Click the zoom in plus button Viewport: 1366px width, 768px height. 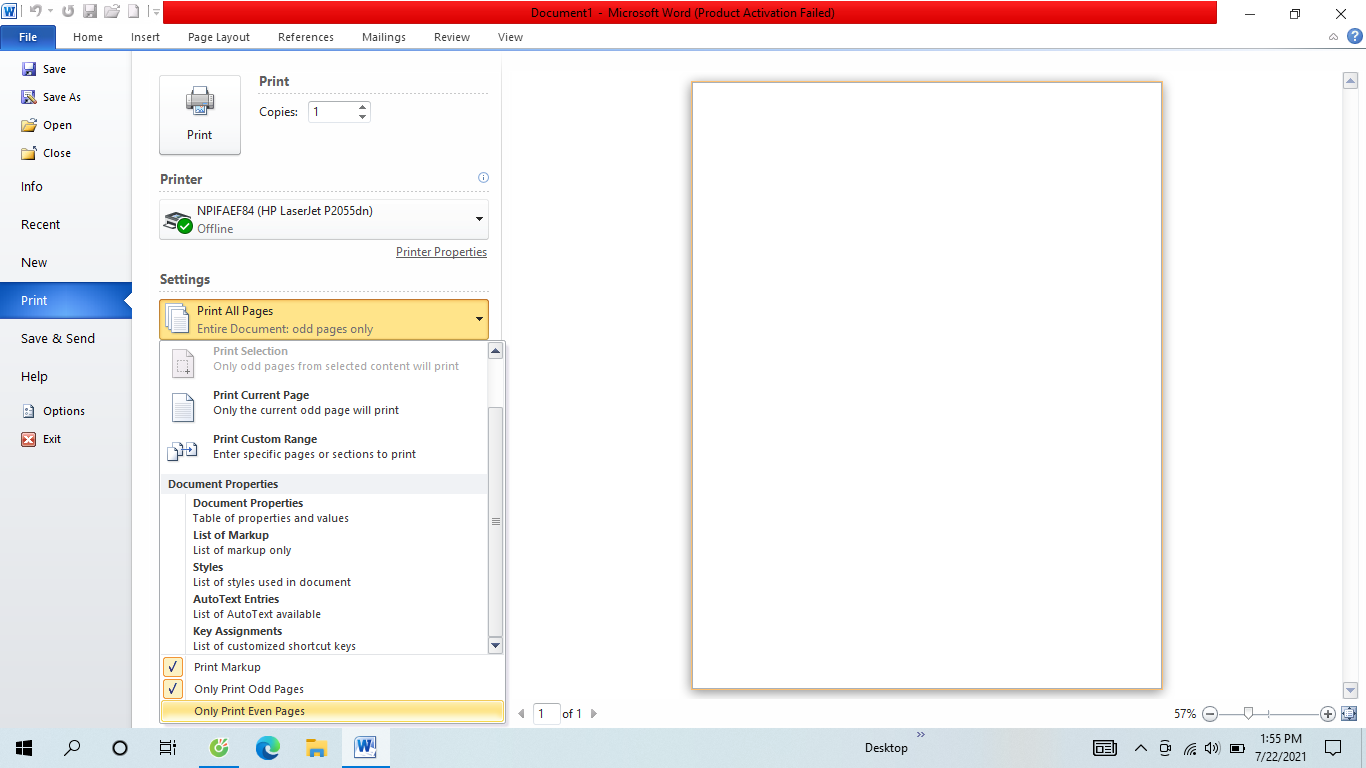1328,714
